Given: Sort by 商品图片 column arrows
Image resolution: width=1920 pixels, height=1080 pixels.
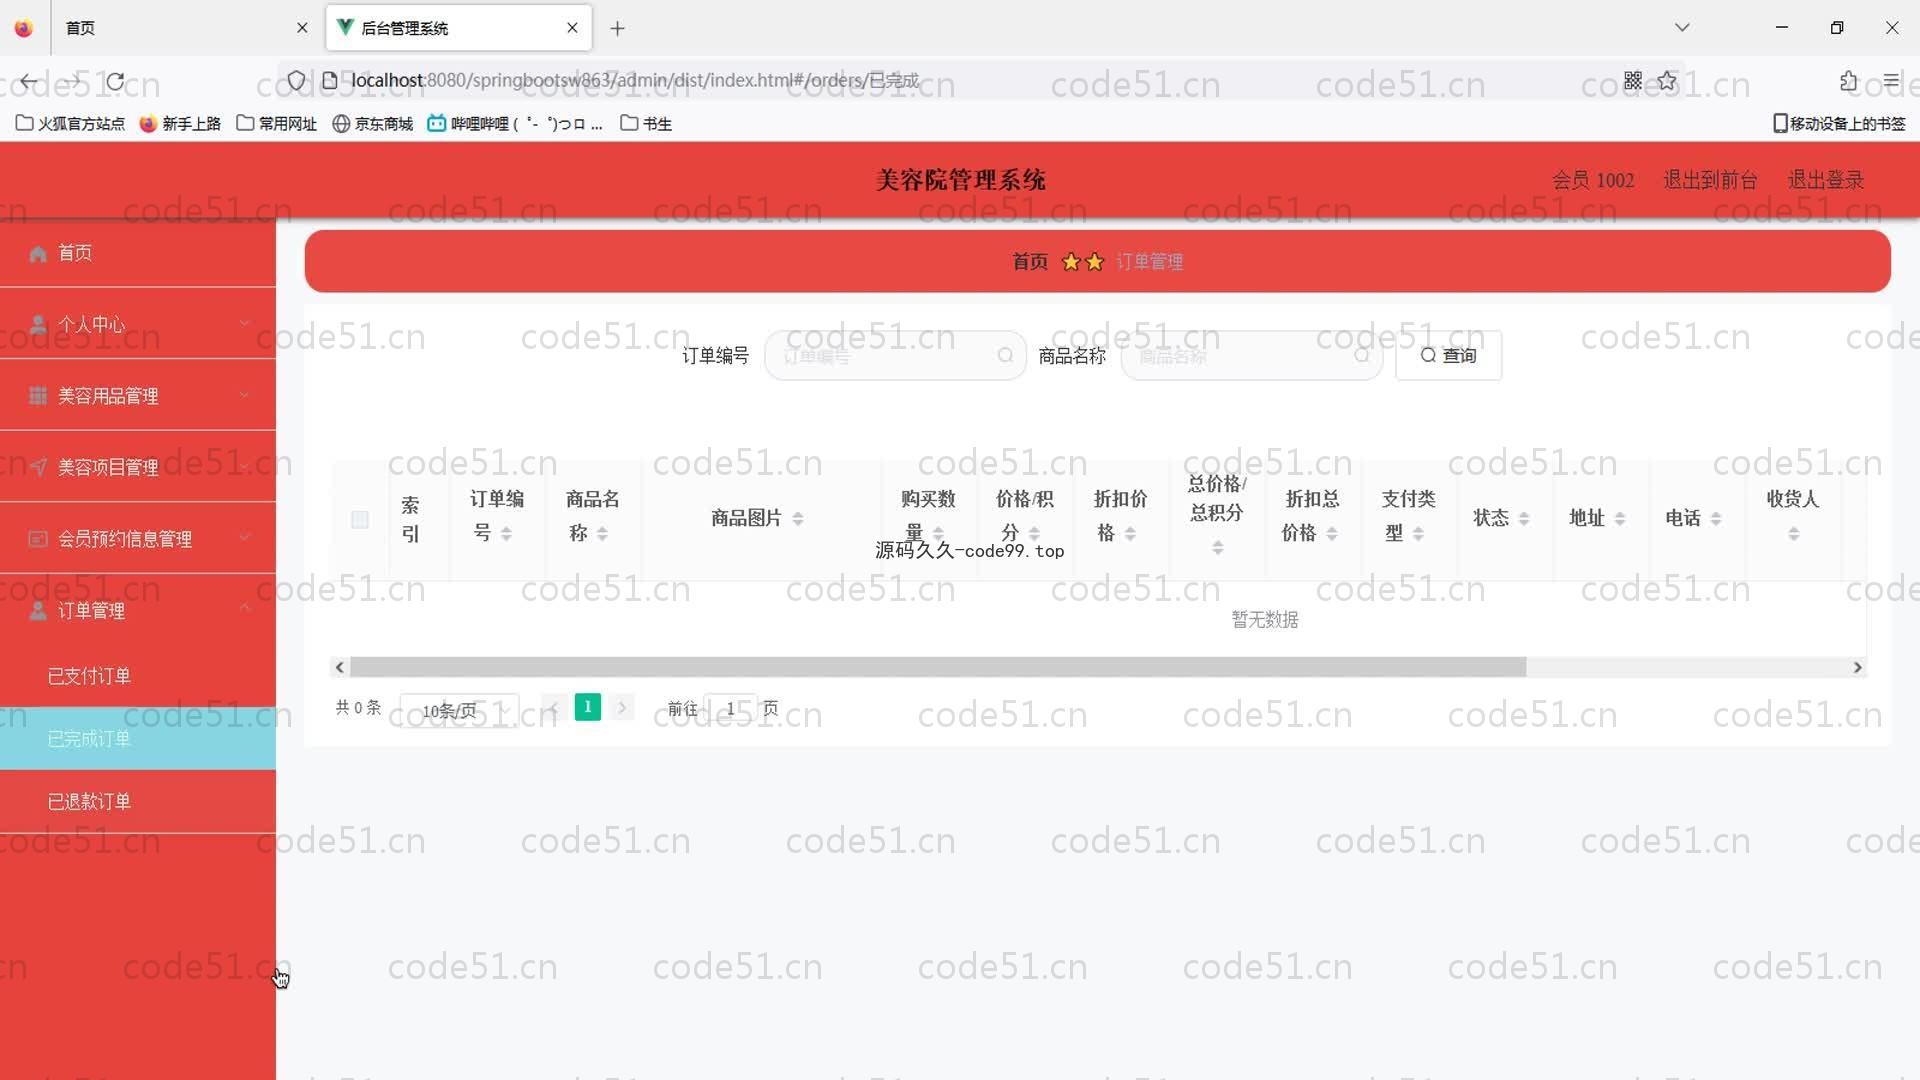Looking at the screenshot, I should [798, 519].
